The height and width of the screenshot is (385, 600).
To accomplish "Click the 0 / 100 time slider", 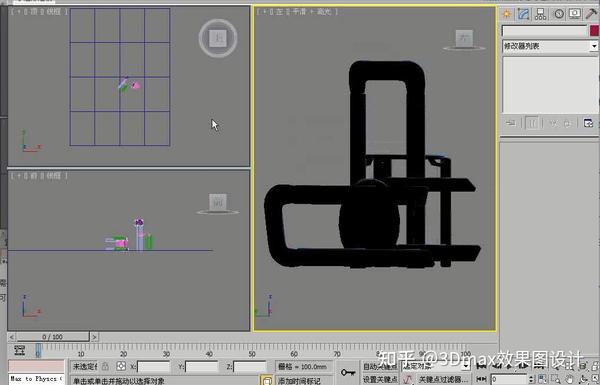I will (53, 337).
